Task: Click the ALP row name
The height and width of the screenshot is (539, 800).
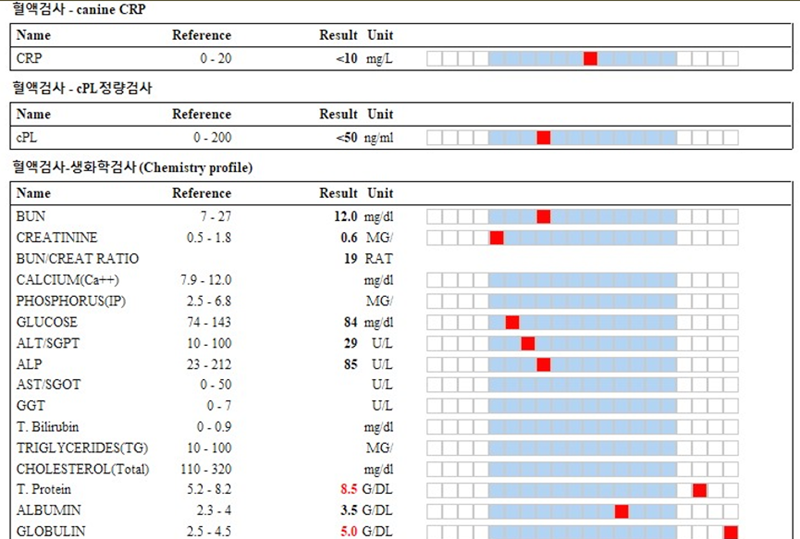Action: 29,364
